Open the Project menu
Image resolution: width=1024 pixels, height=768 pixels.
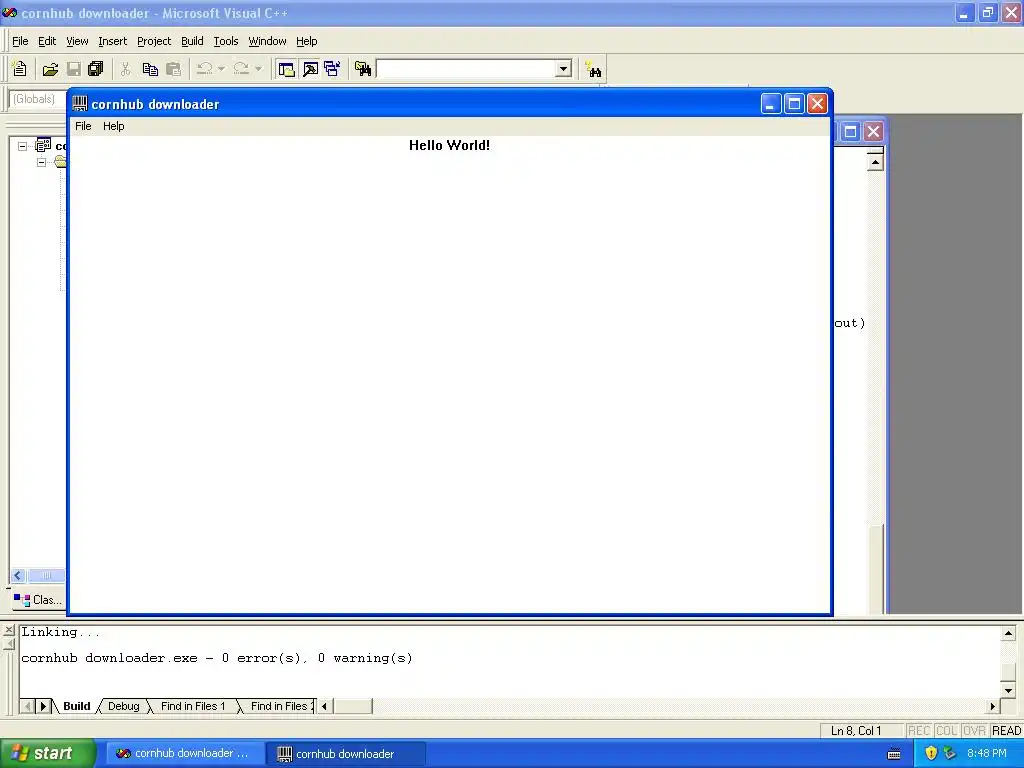tap(154, 41)
